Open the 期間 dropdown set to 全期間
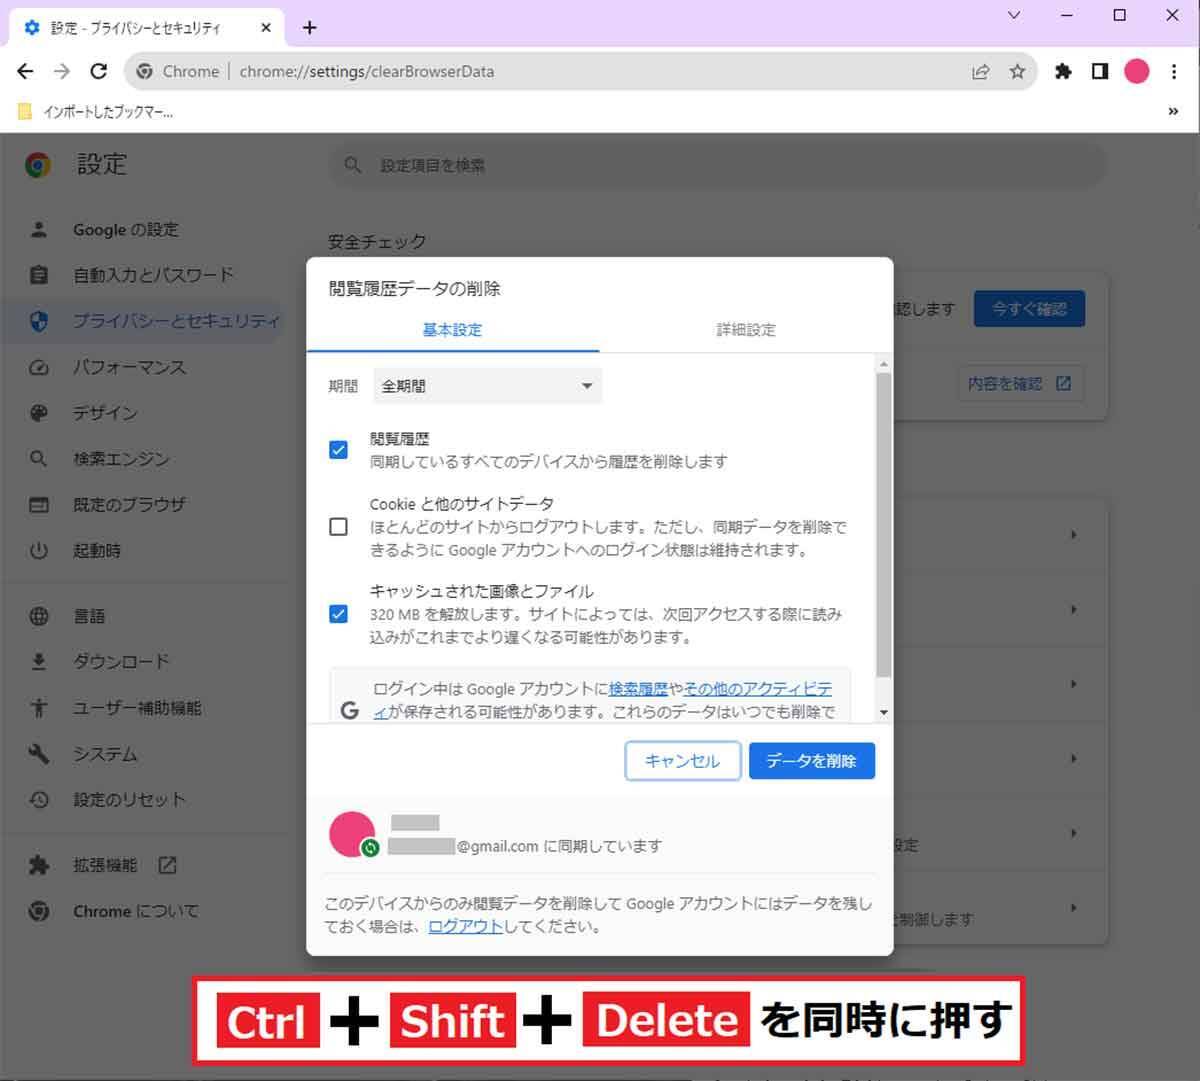 point(487,386)
